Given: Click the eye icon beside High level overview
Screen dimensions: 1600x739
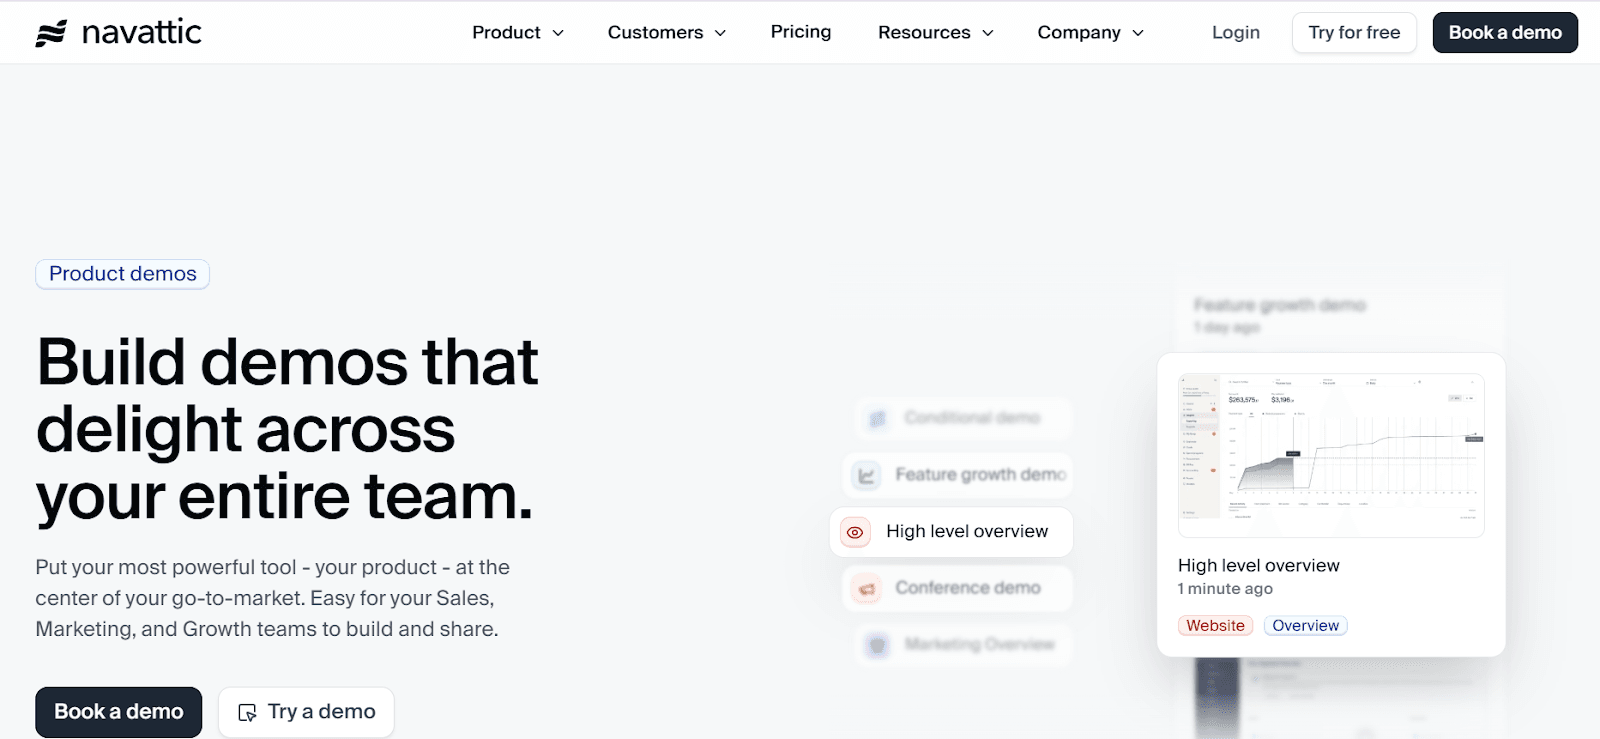Looking at the screenshot, I should pyautogui.click(x=855, y=532).
